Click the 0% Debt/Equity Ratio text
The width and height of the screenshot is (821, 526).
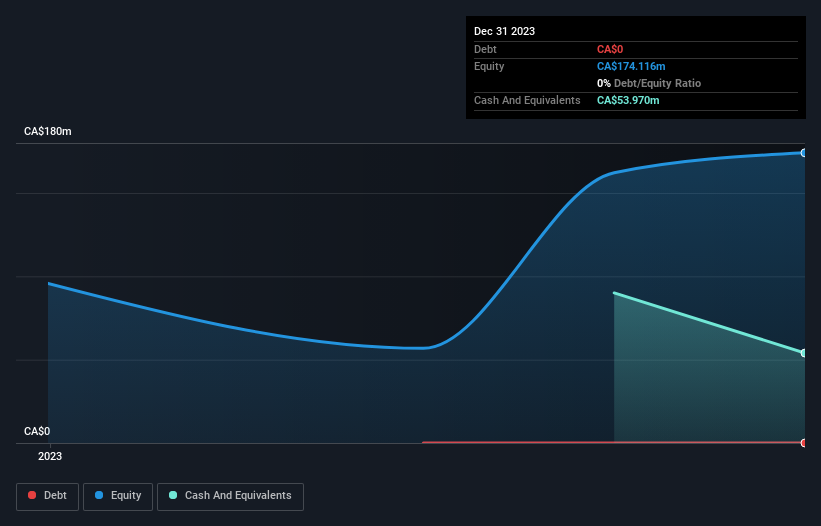pos(649,83)
